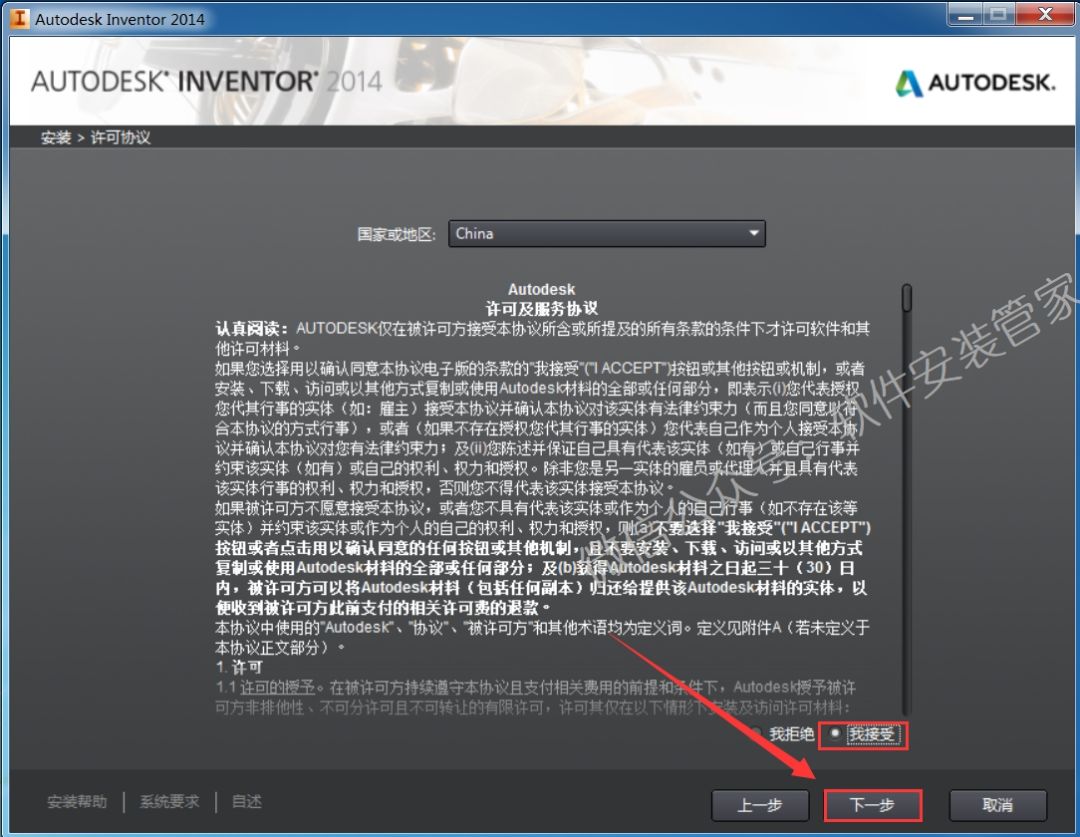Select the 我接受 (I Accept) radio button
Image resolution: width=1080 pixels, height=837 pixels.
(836, 734)
